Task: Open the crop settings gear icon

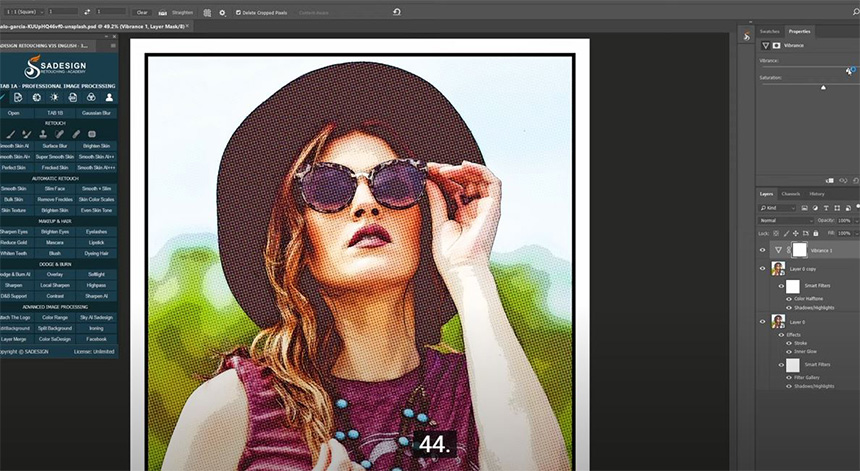Action: tap(221, 12)
